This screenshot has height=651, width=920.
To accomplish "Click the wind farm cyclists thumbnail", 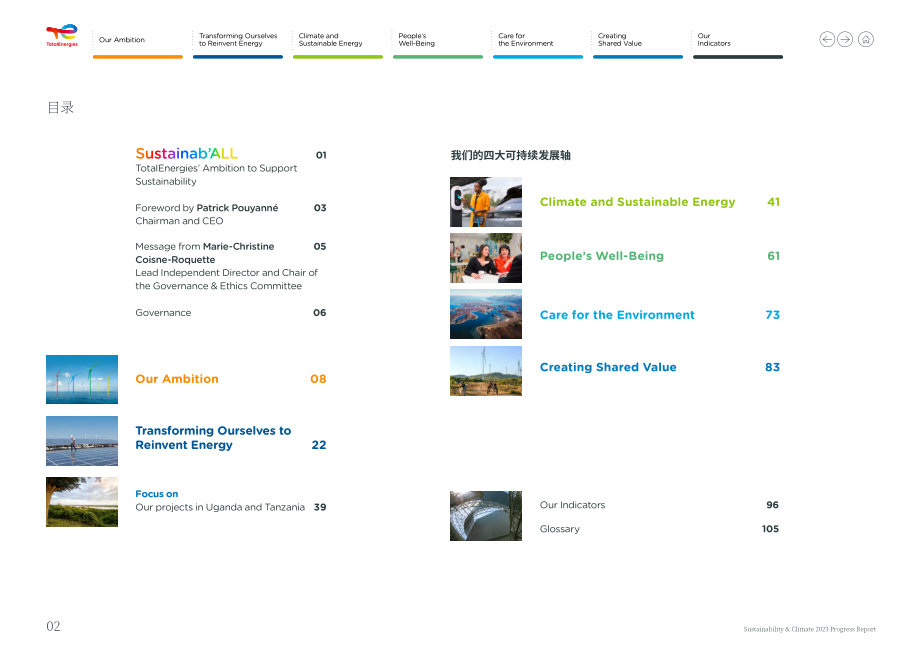I will [486, 371].
